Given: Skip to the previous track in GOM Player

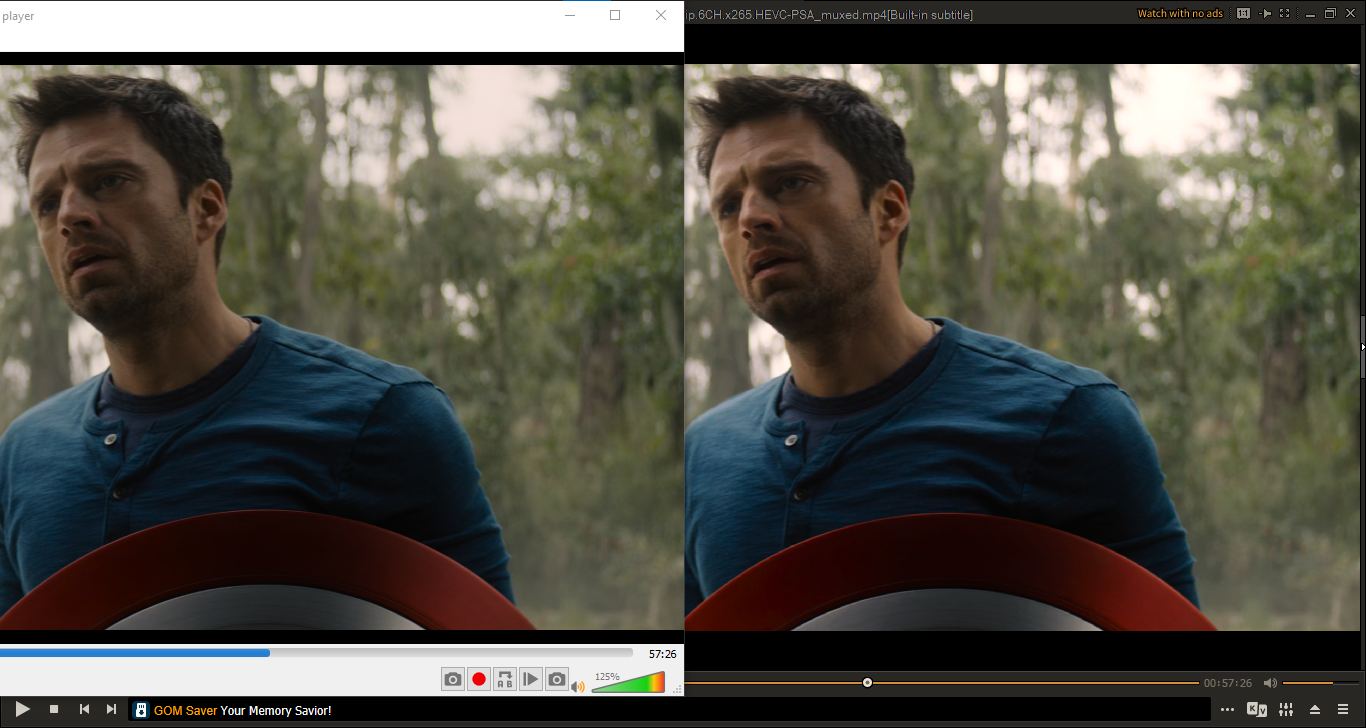Looking at the screenshot, I should [x=84, y=709].
